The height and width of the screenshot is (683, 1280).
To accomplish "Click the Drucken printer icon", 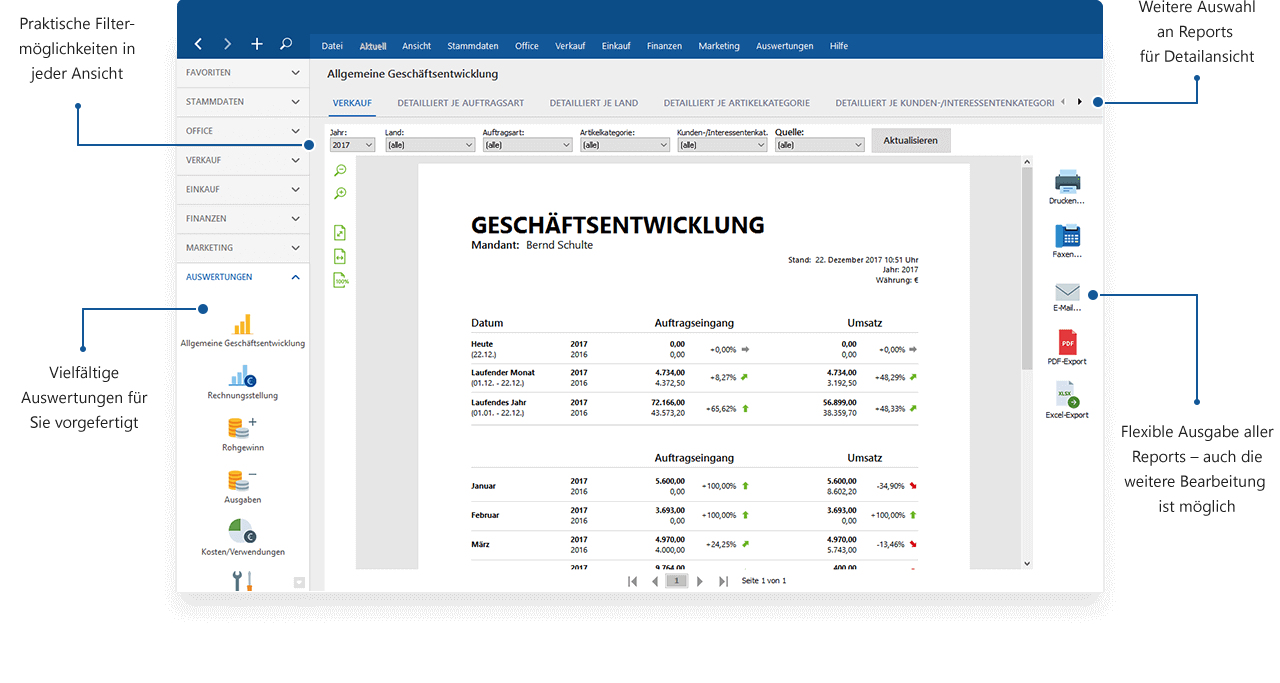I will pyautogui.click(x=1067, y=183).
